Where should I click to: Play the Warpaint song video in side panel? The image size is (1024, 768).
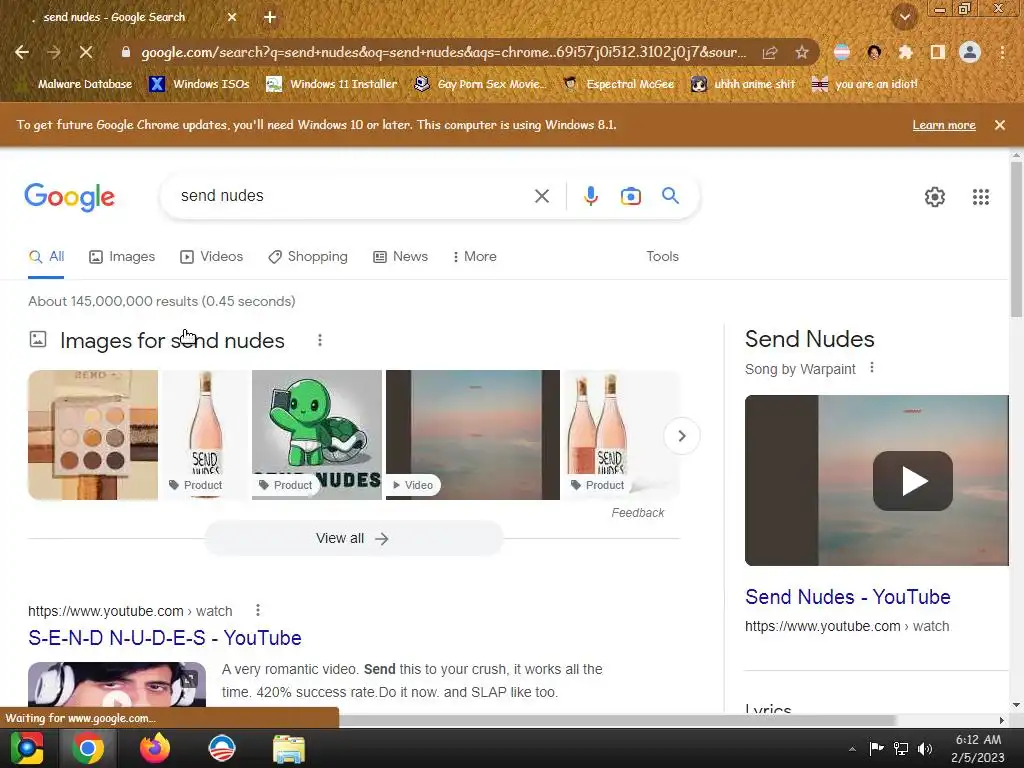pos(912,481)
